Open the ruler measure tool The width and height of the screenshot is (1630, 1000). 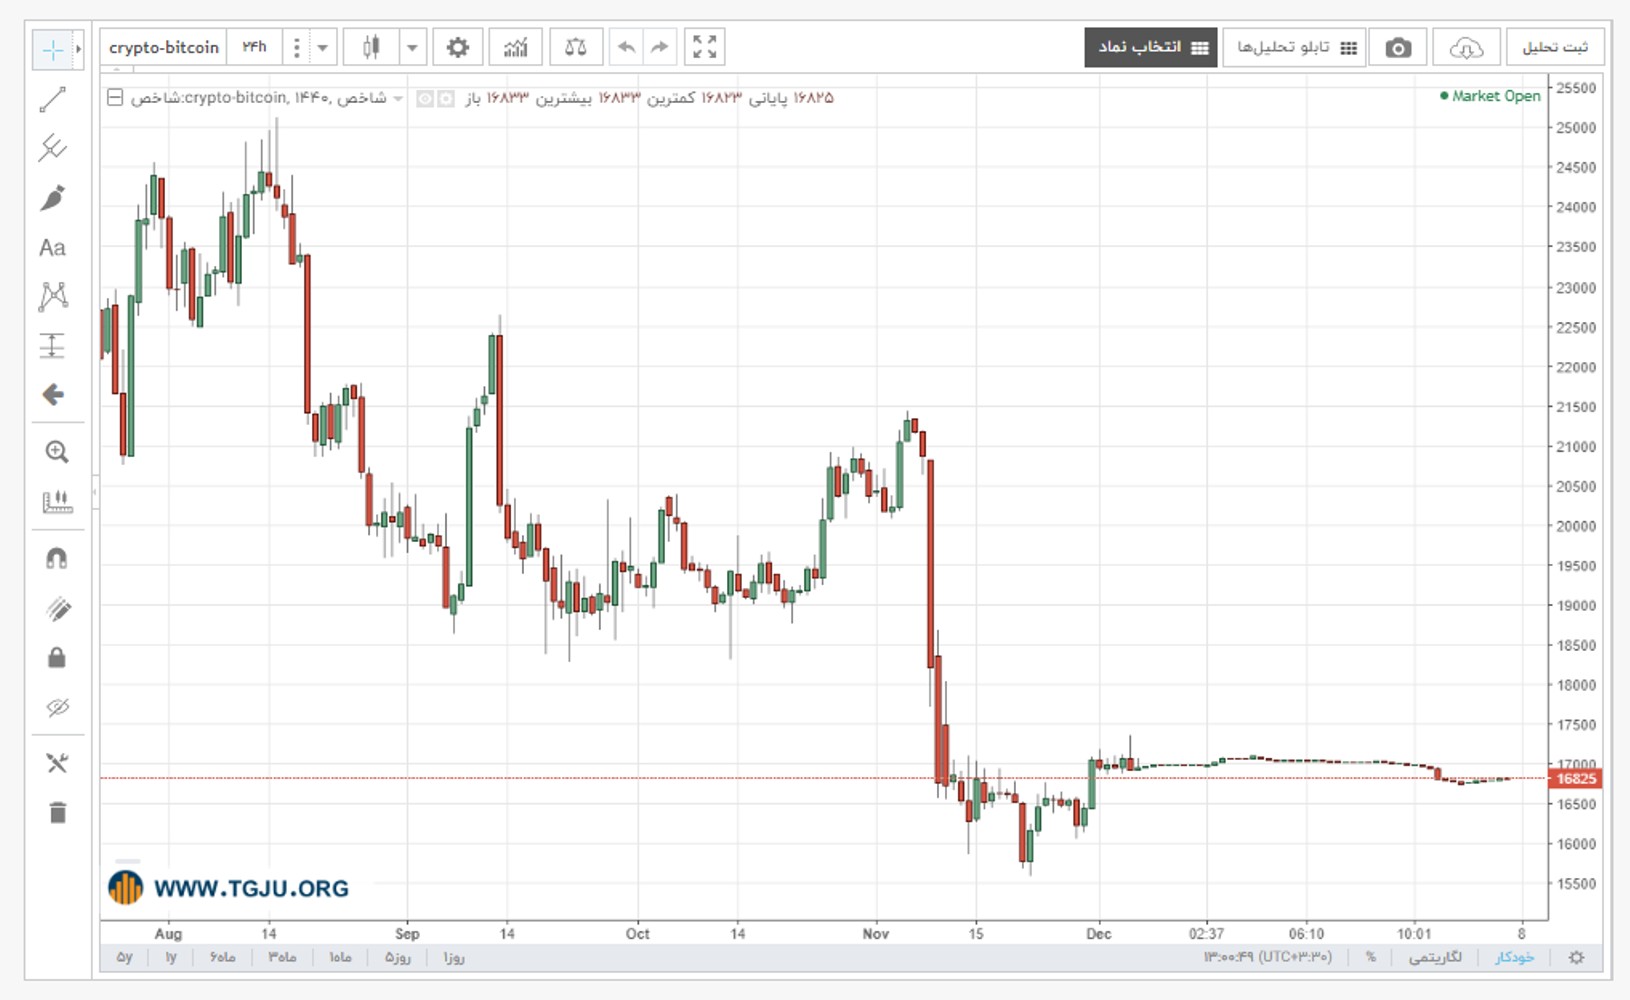click(57, 501)
